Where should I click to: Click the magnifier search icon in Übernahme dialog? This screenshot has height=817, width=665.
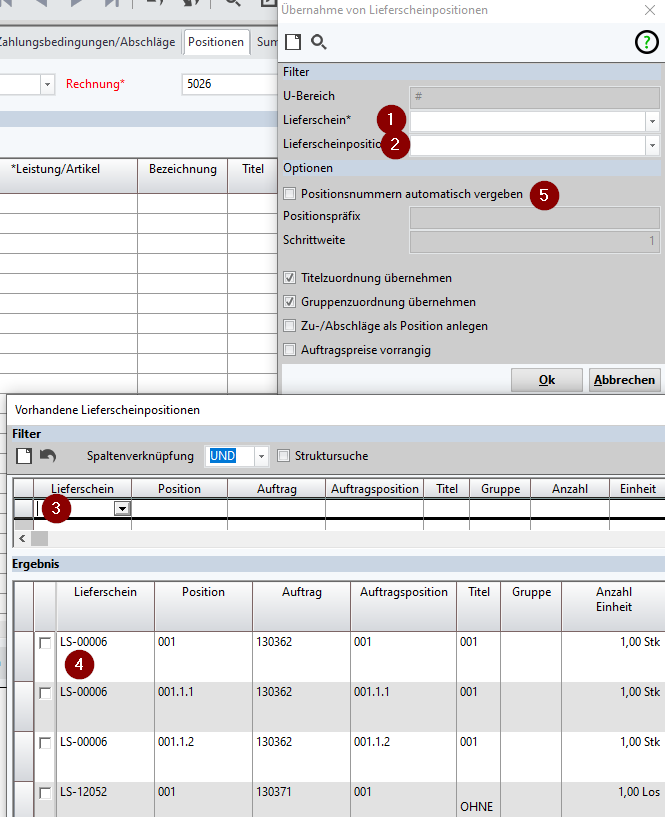point(319,42)
